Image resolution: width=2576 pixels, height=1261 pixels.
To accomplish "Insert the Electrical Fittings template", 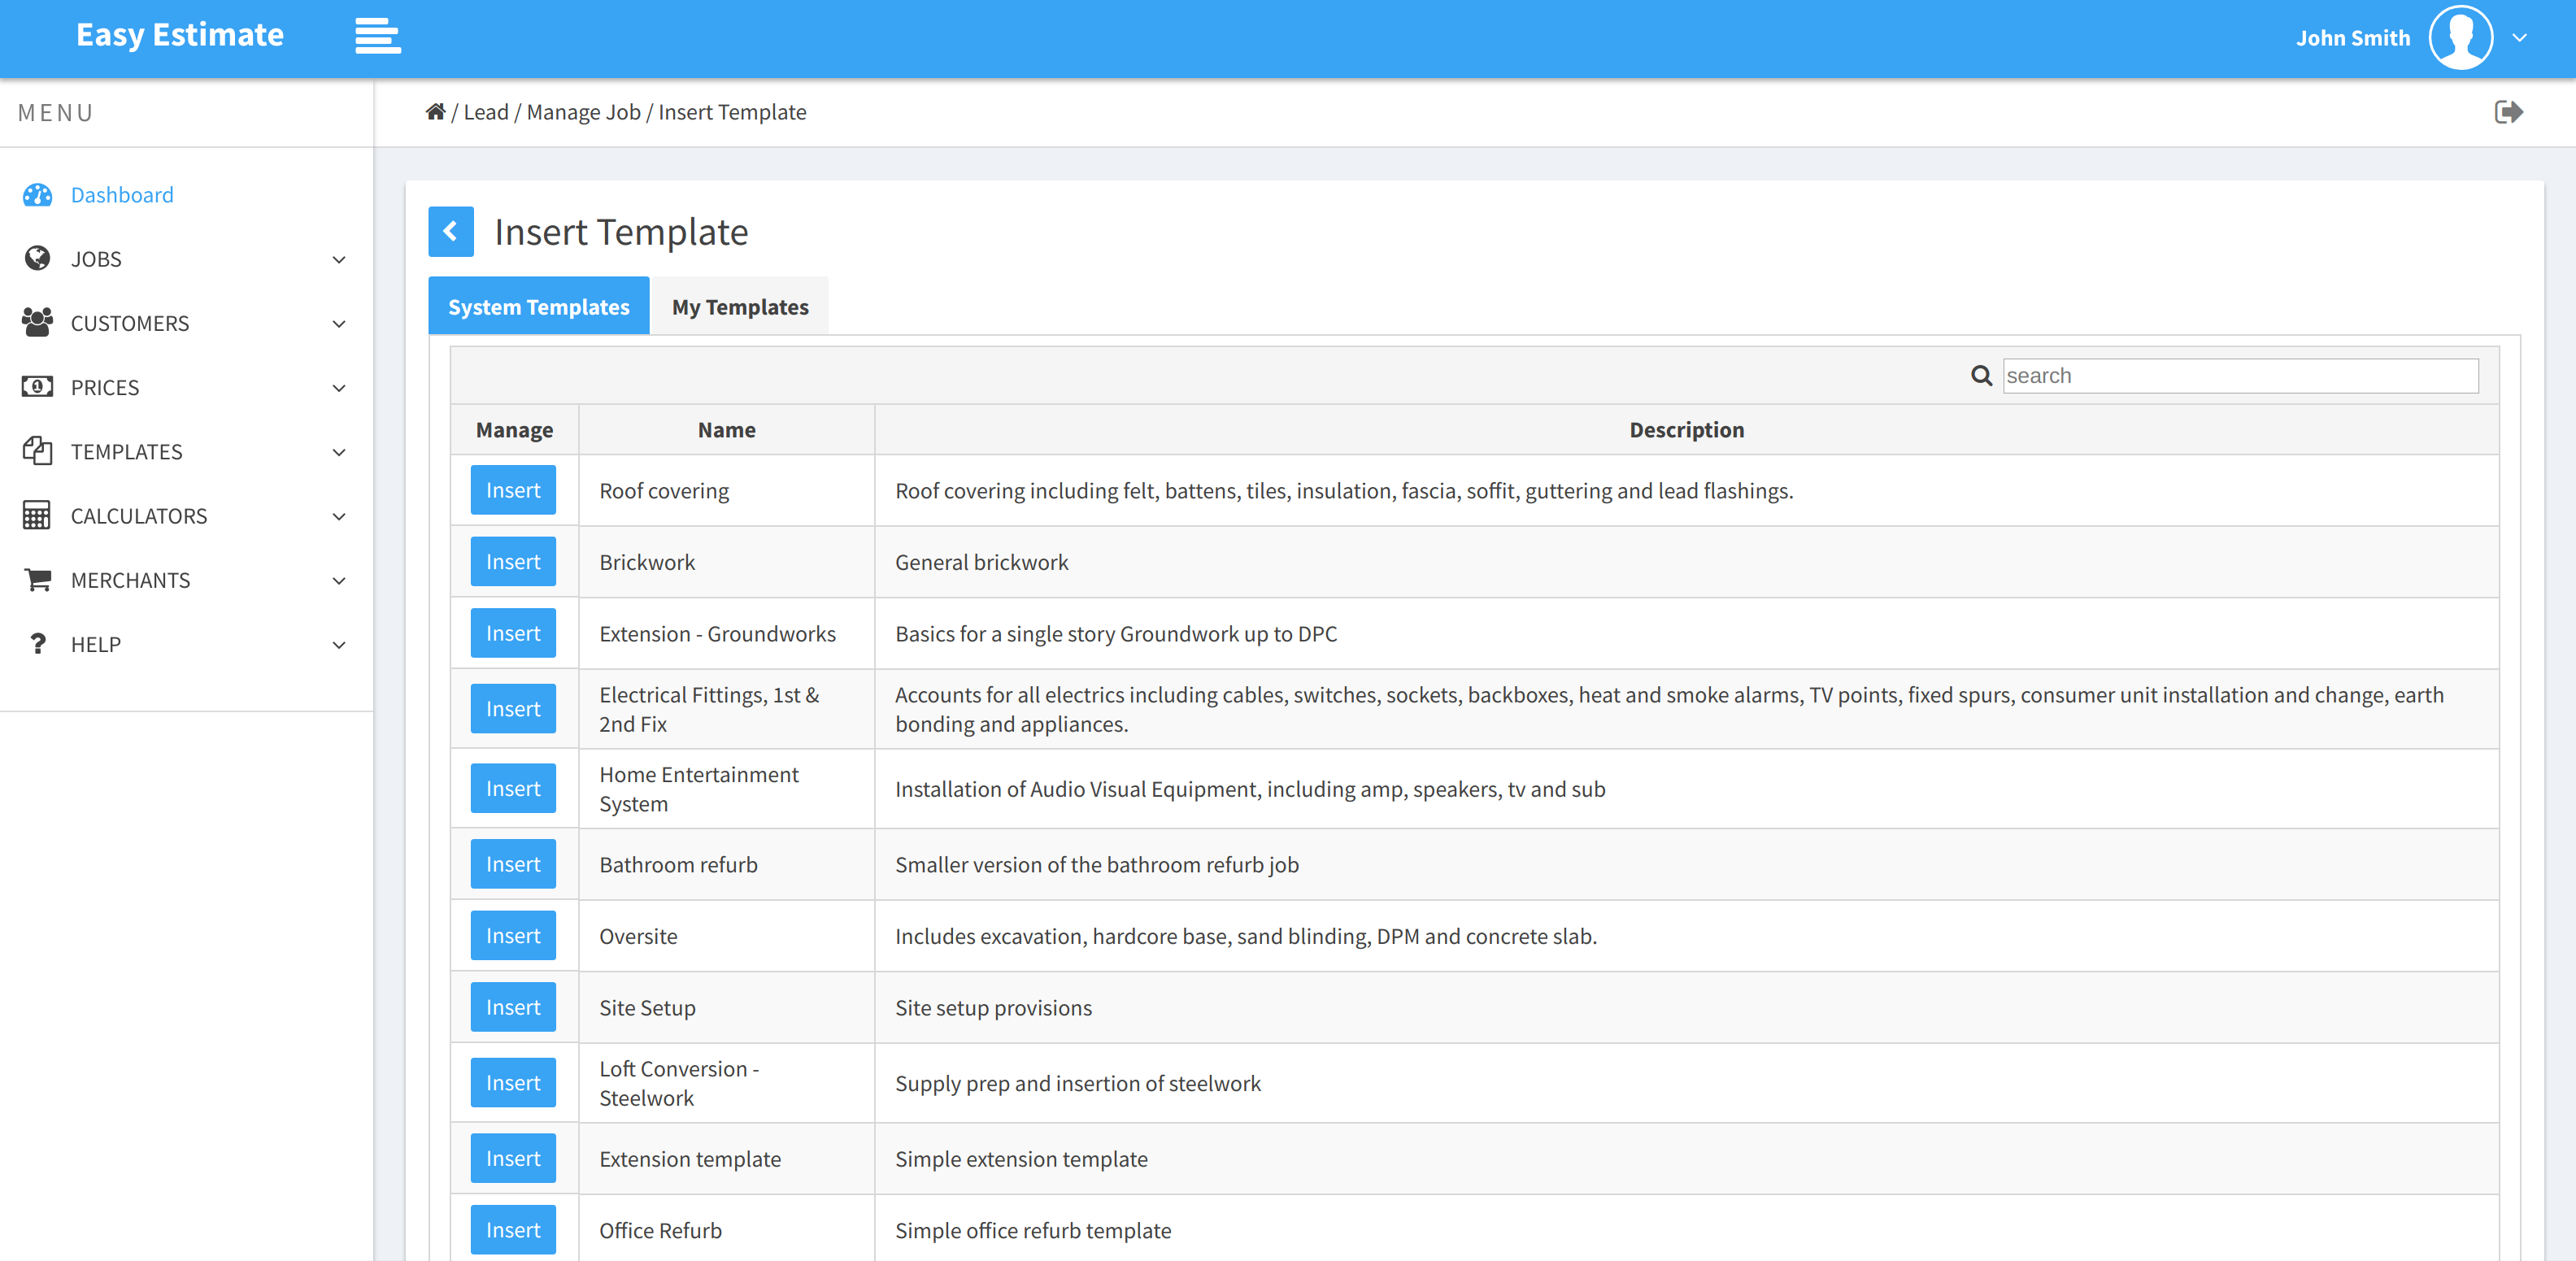I will [513, 709].
